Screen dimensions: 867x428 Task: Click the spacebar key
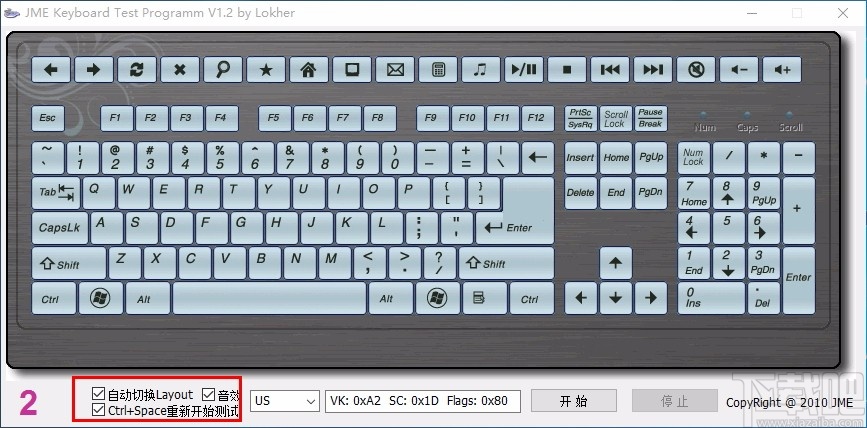click(x=269, y=299)
